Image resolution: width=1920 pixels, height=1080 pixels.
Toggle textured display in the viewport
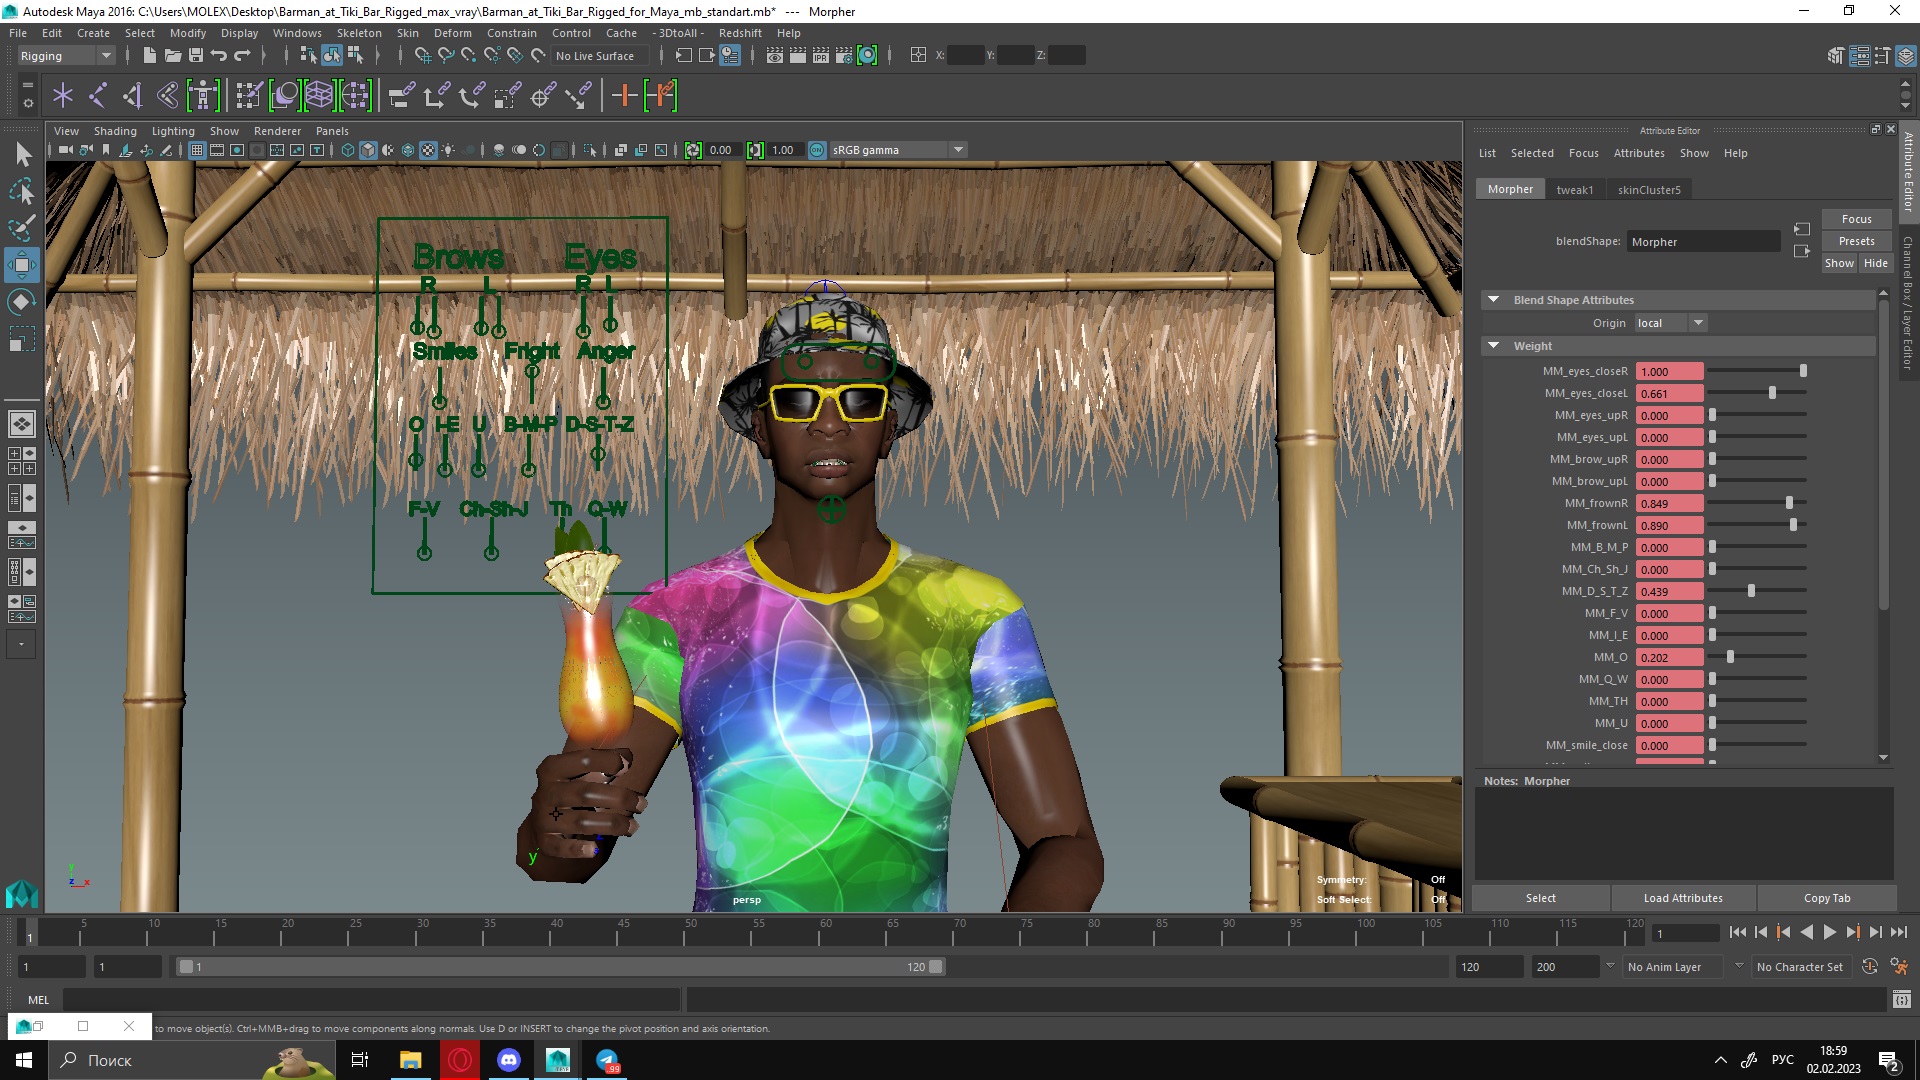[428, 150]
